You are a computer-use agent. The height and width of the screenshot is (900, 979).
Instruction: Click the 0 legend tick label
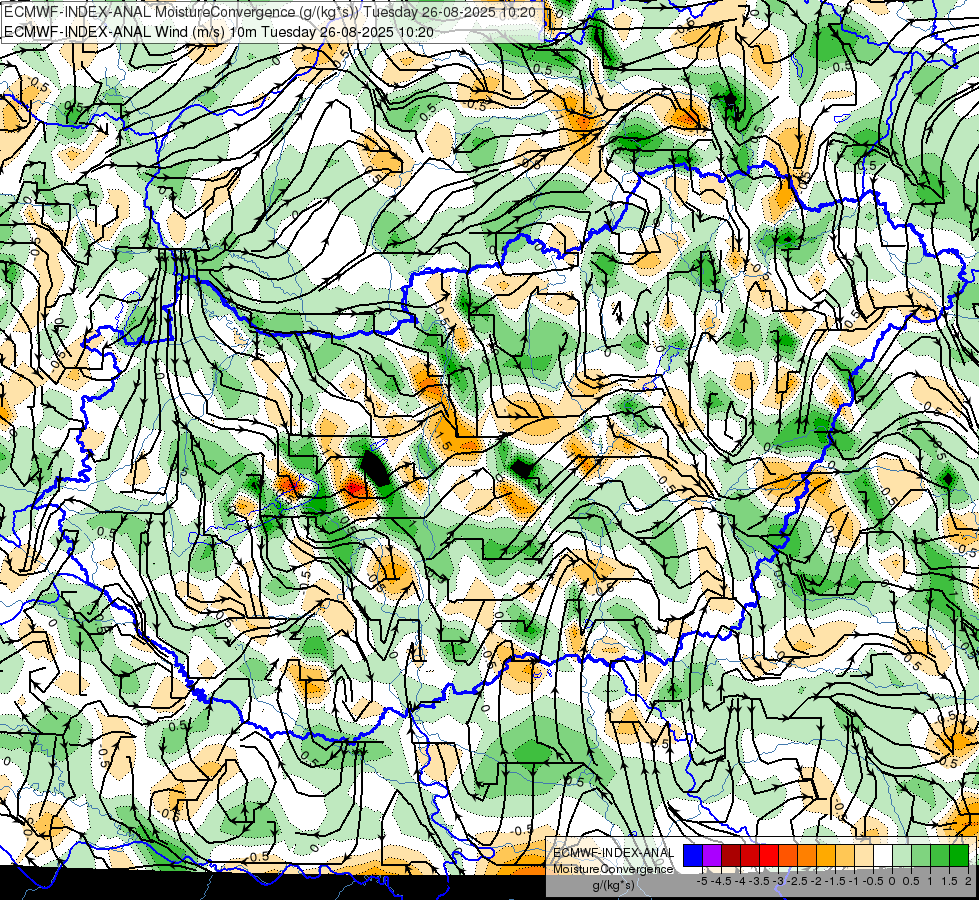click(892, 881)
